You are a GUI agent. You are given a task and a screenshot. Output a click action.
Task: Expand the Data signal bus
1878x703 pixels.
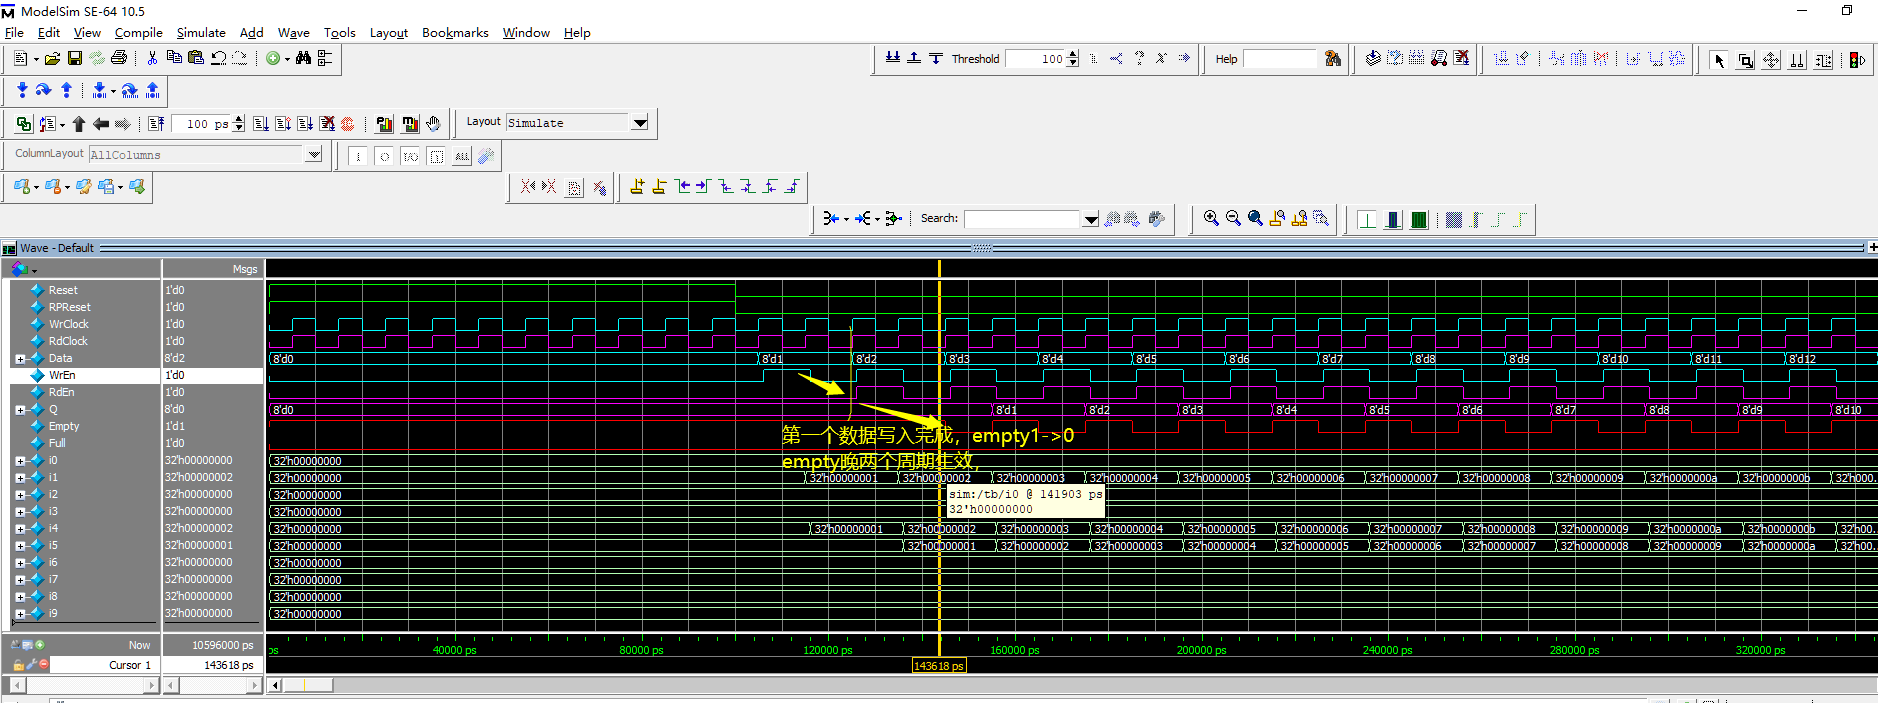point(20,359)
